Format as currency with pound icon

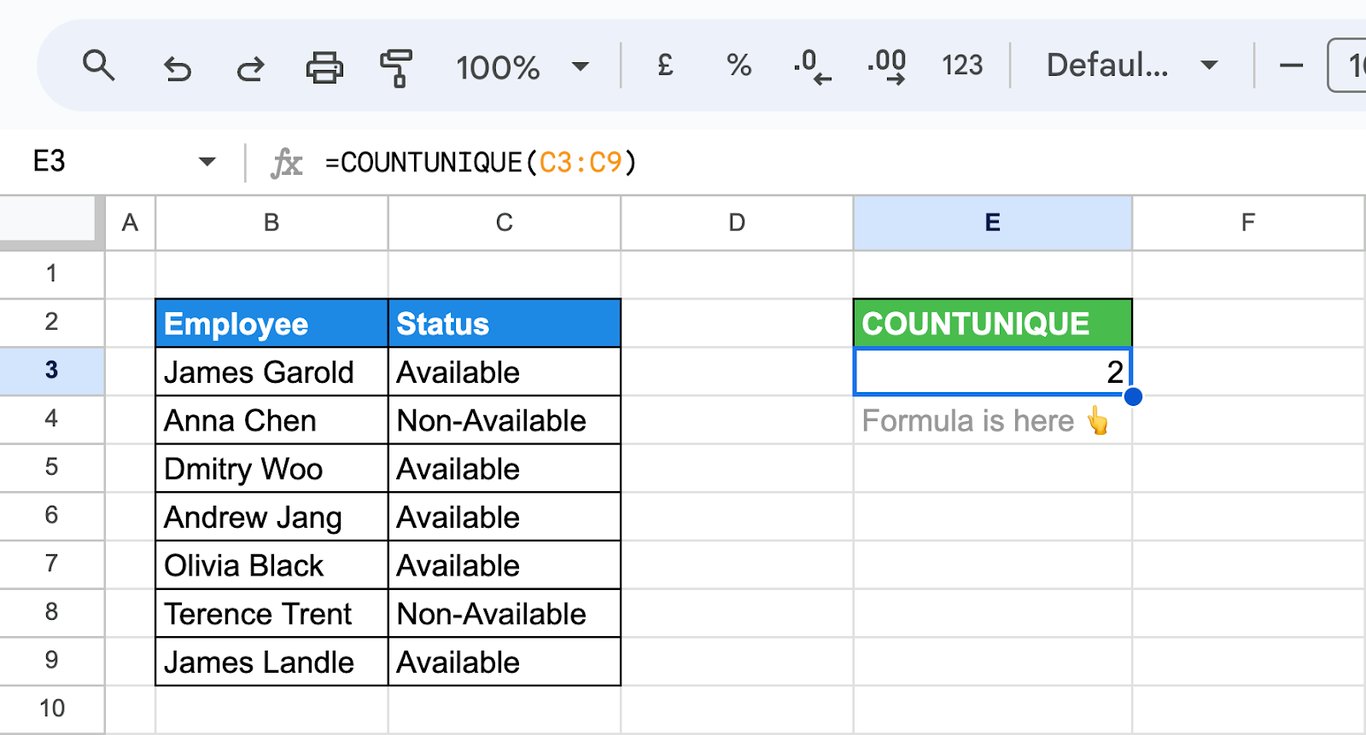coord(664,66)
